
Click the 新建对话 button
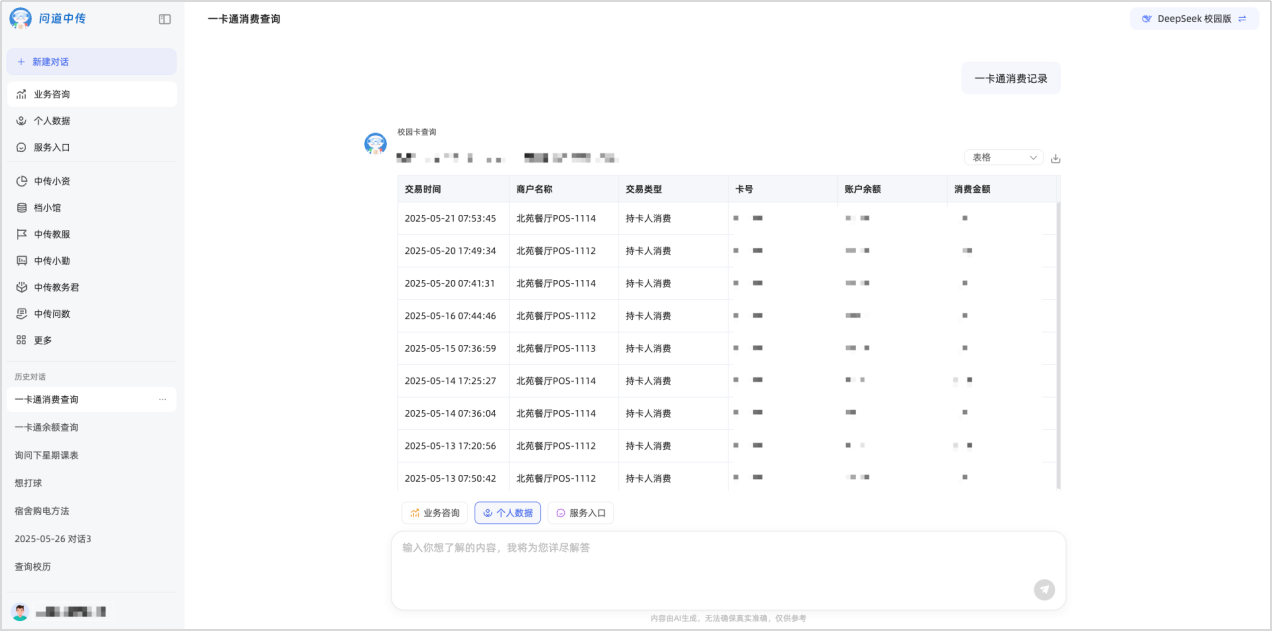(91, 62)
